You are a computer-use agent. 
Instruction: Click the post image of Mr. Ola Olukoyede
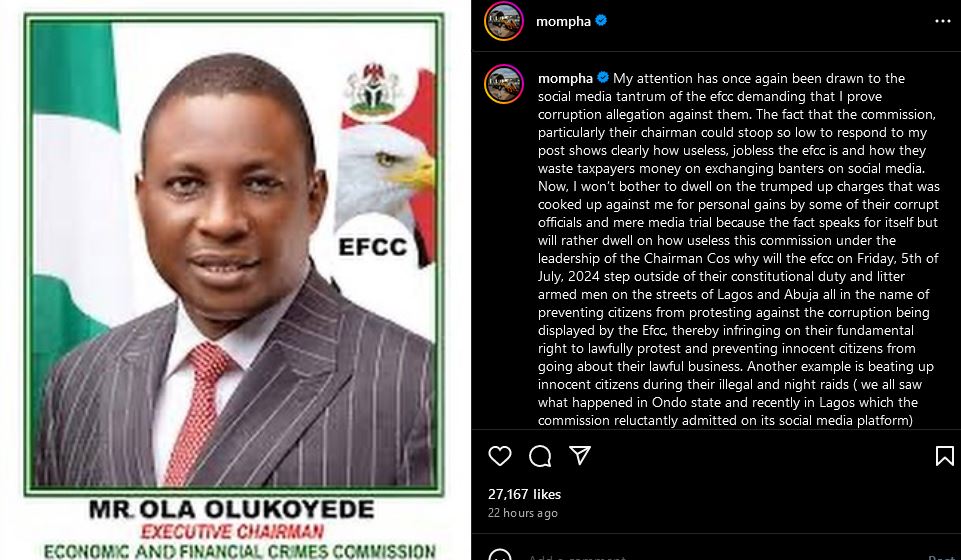(x=234, y=280)
